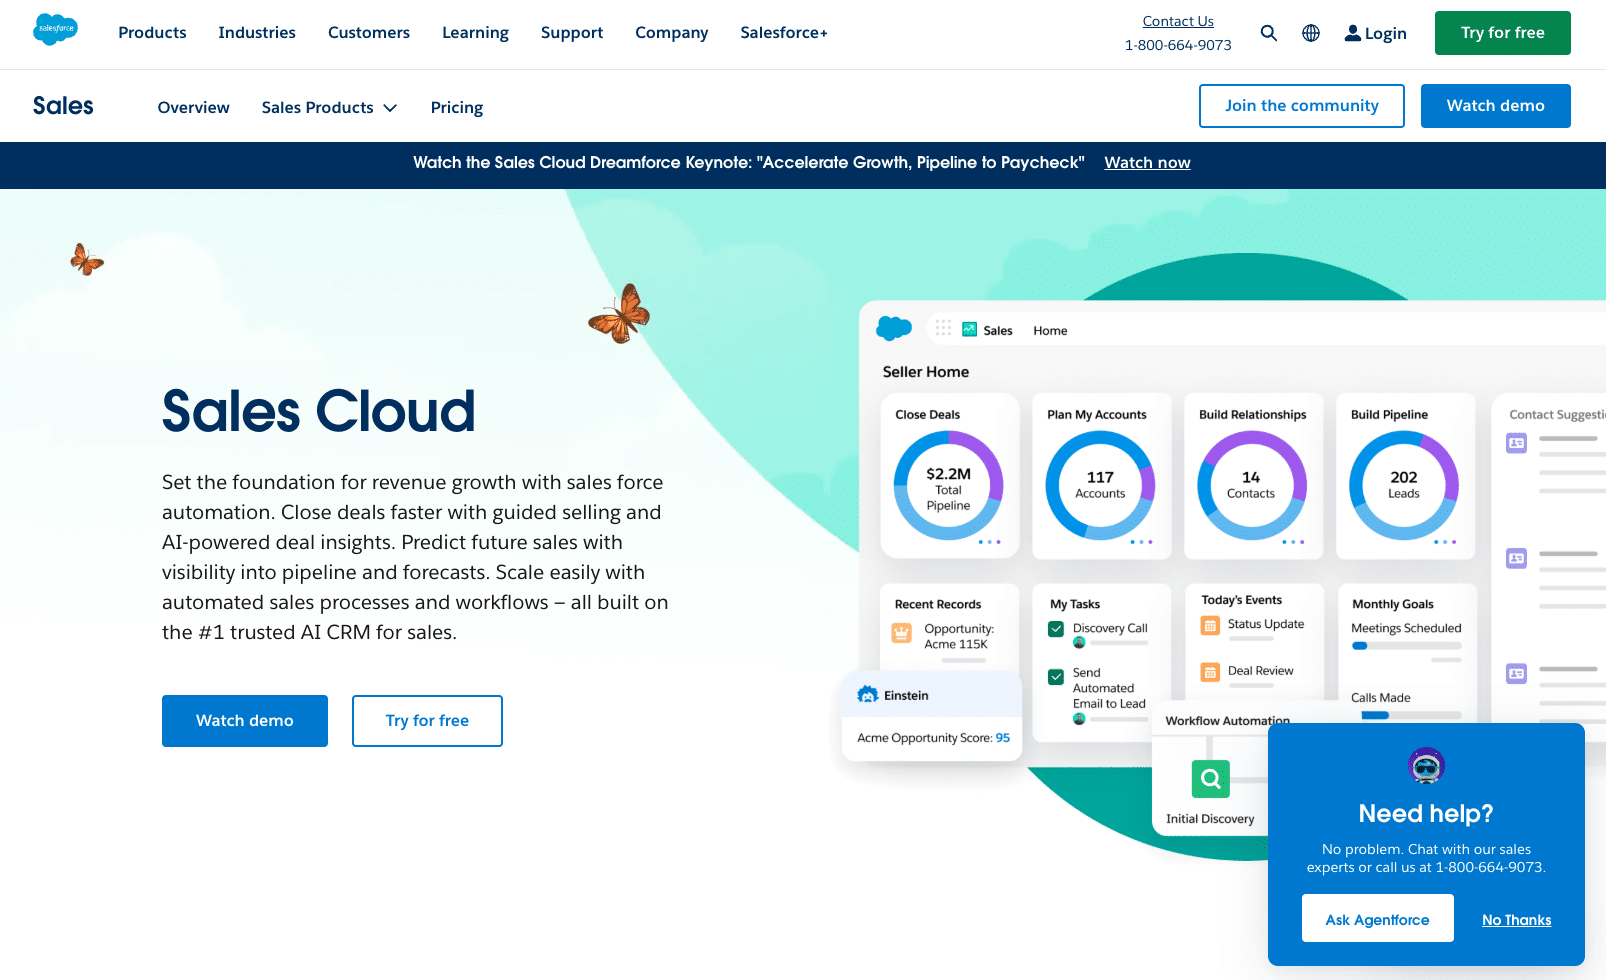Click the Login user icon
The height and width of the screenshot is (980, 1606).
(1353, 33)
